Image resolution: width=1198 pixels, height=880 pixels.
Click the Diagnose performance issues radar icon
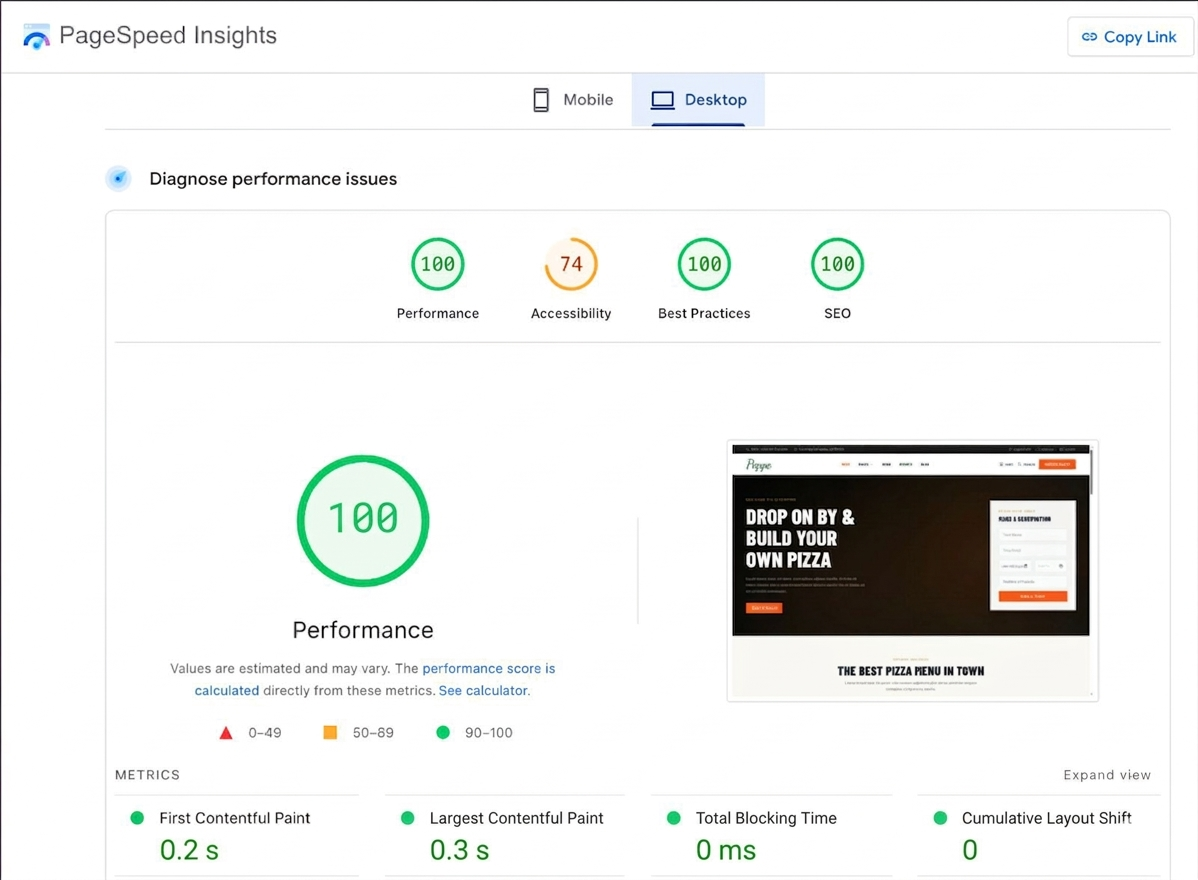click(x=118, y=179)
